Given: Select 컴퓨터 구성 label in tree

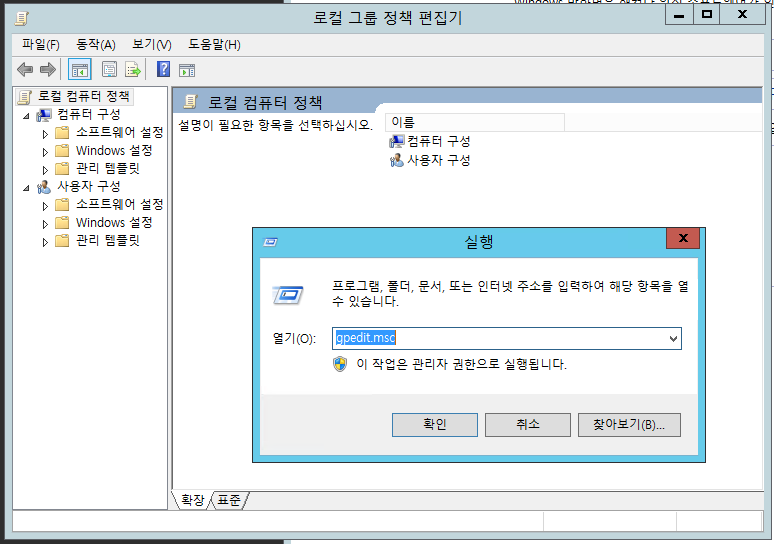Looking at the screenshot, I should tap(89, 115).
